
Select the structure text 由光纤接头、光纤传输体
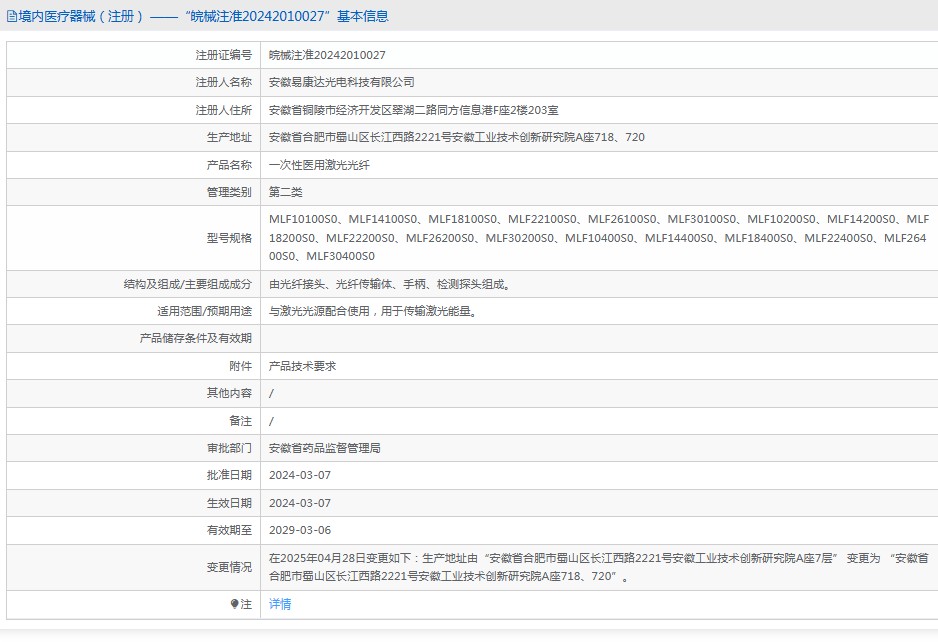click(330, 284)
